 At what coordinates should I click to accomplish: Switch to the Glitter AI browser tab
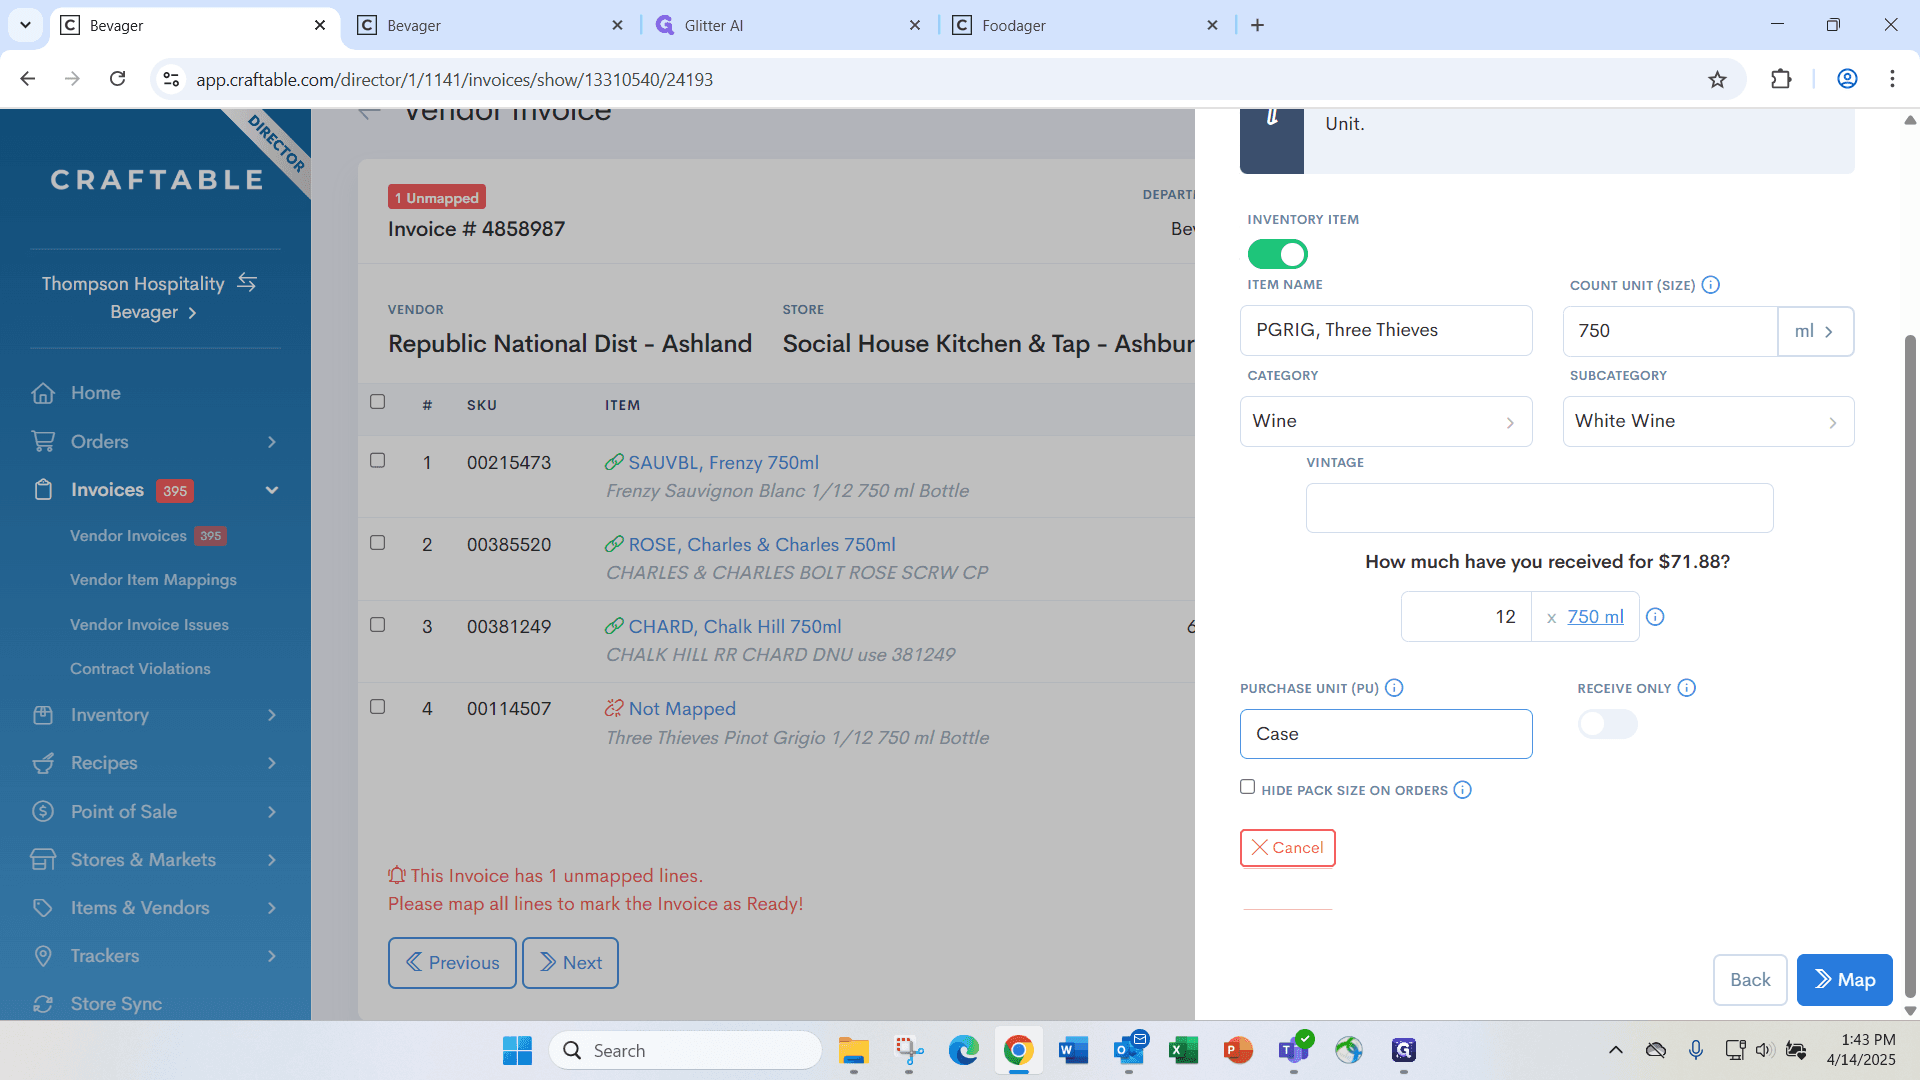click(x=788, y=25)
